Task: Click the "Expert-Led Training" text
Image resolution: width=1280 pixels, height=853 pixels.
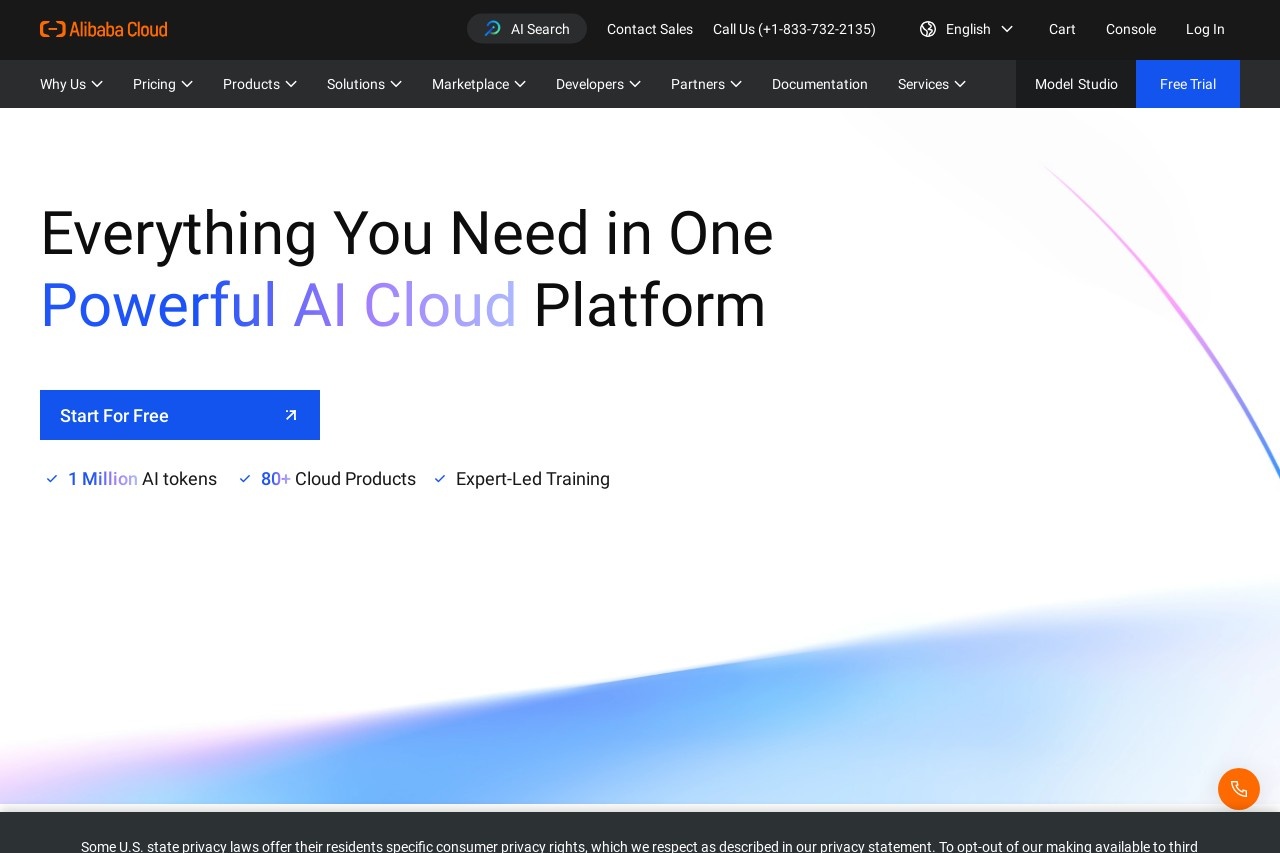Action: tap(533, 479)
